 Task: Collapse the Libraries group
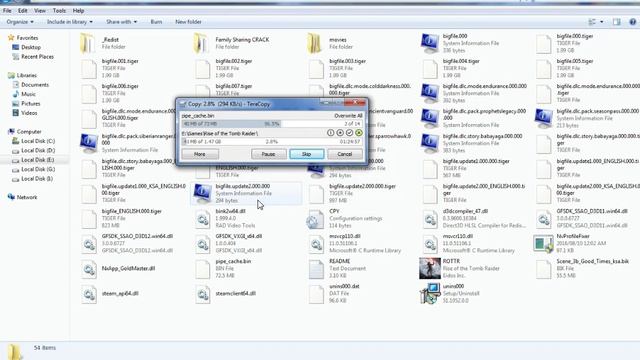point(22,75)
